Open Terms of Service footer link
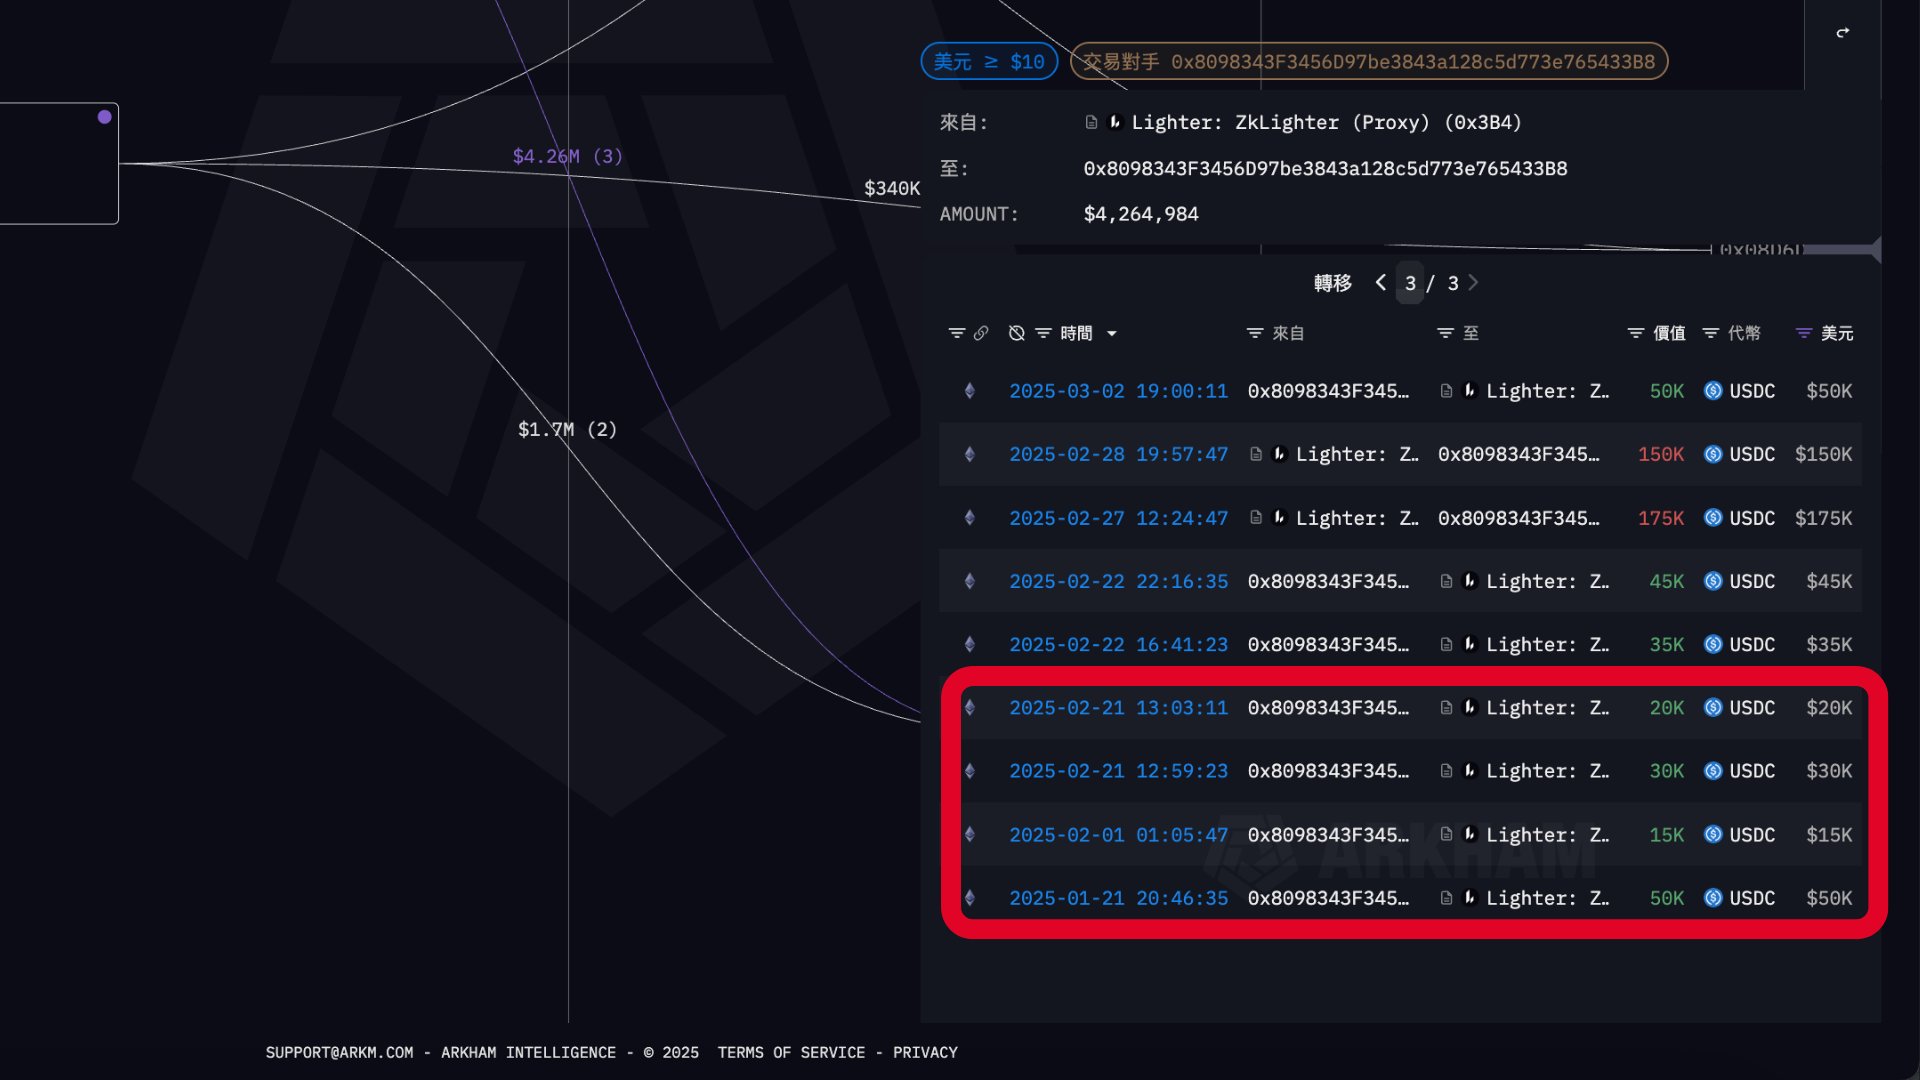This screenshot has width=1920, height=1080. pos(790,1052)
